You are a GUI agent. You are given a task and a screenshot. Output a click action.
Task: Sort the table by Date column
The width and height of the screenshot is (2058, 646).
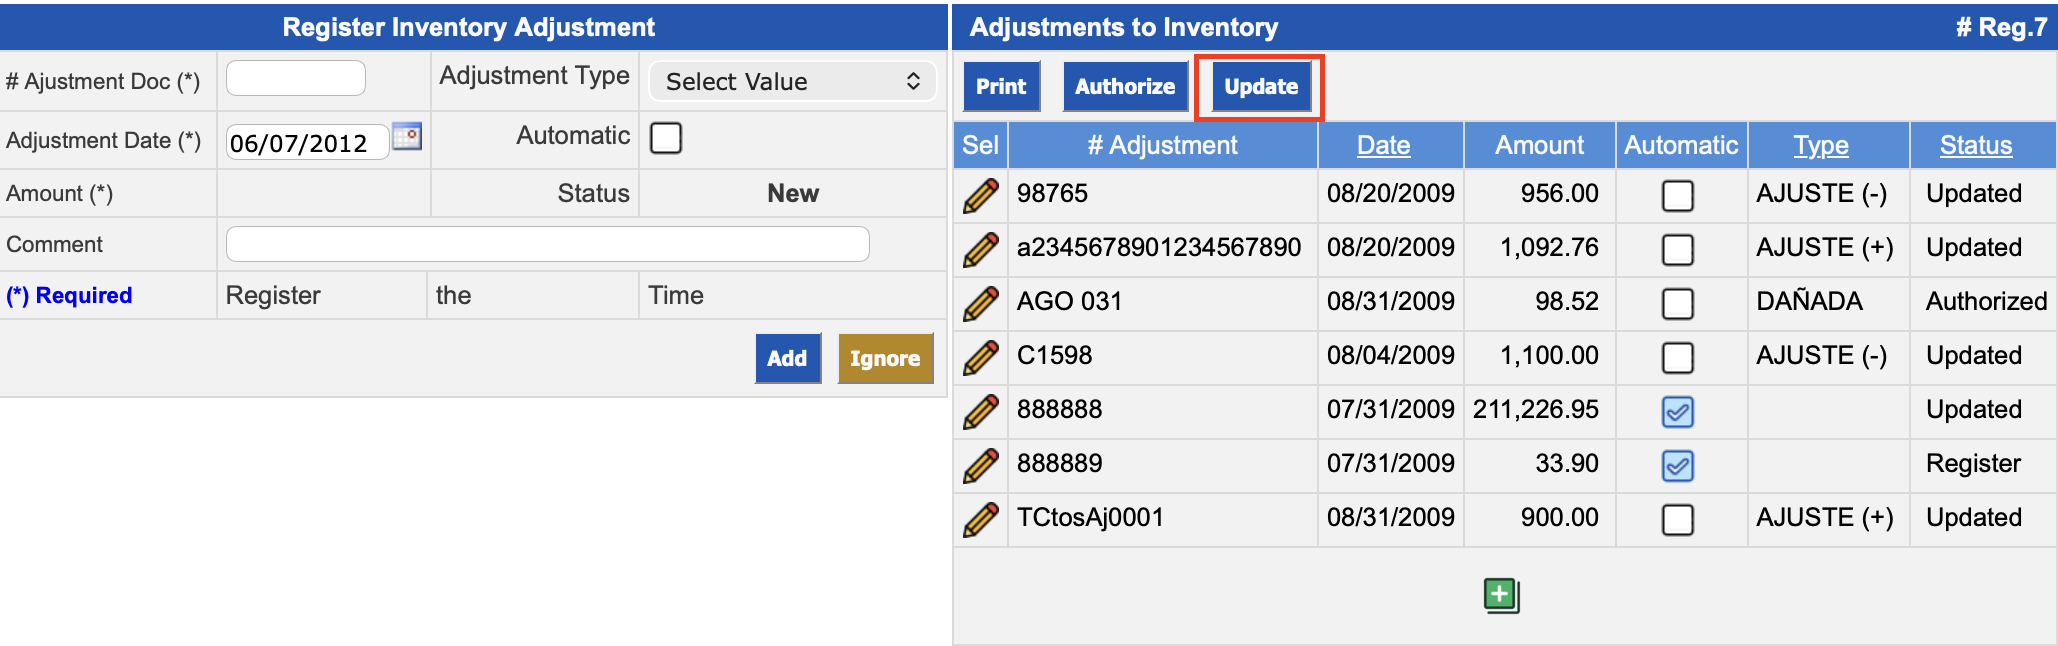tap(1383, 146)
